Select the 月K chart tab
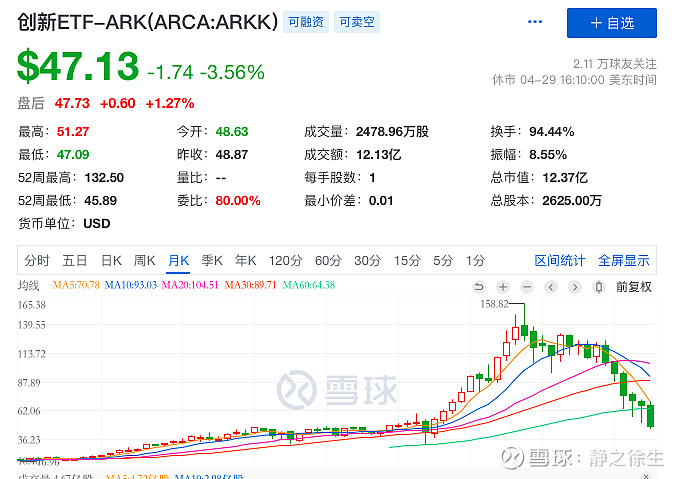Screen dimensions: 684x479 click(x=178, y=260)
